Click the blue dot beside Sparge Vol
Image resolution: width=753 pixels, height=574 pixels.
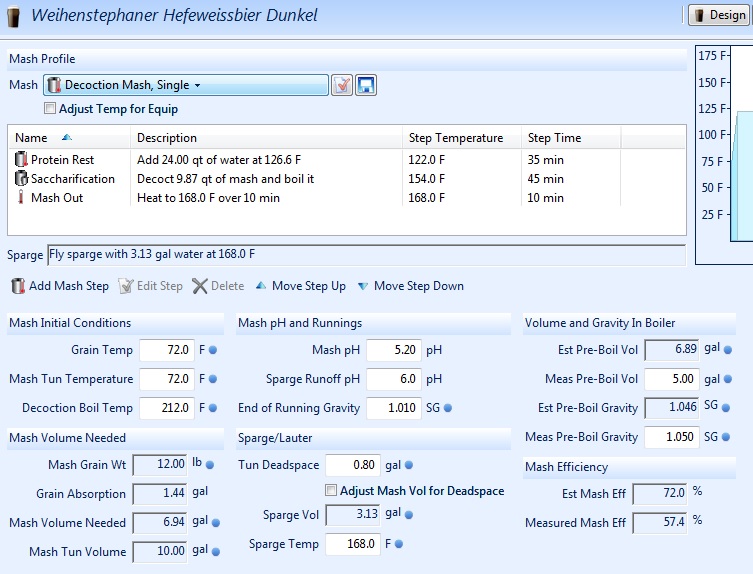pos(409,515)
